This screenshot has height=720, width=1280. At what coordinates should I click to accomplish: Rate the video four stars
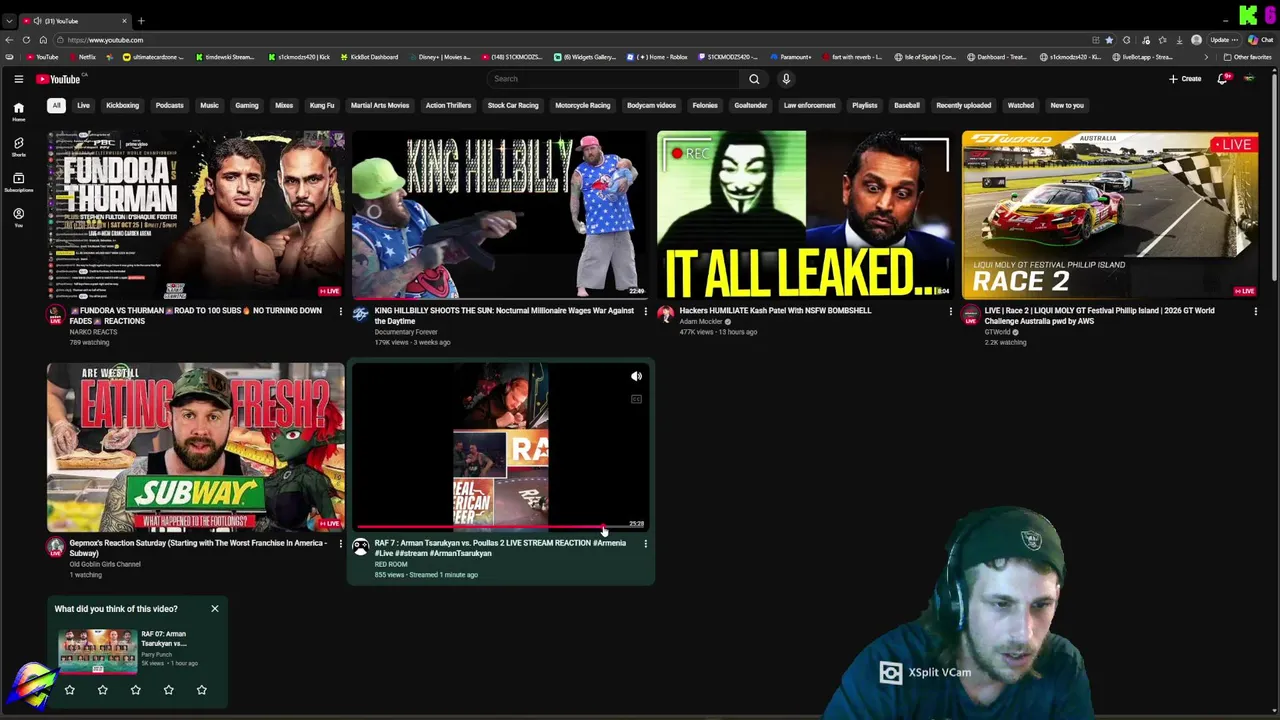point(169,690)
